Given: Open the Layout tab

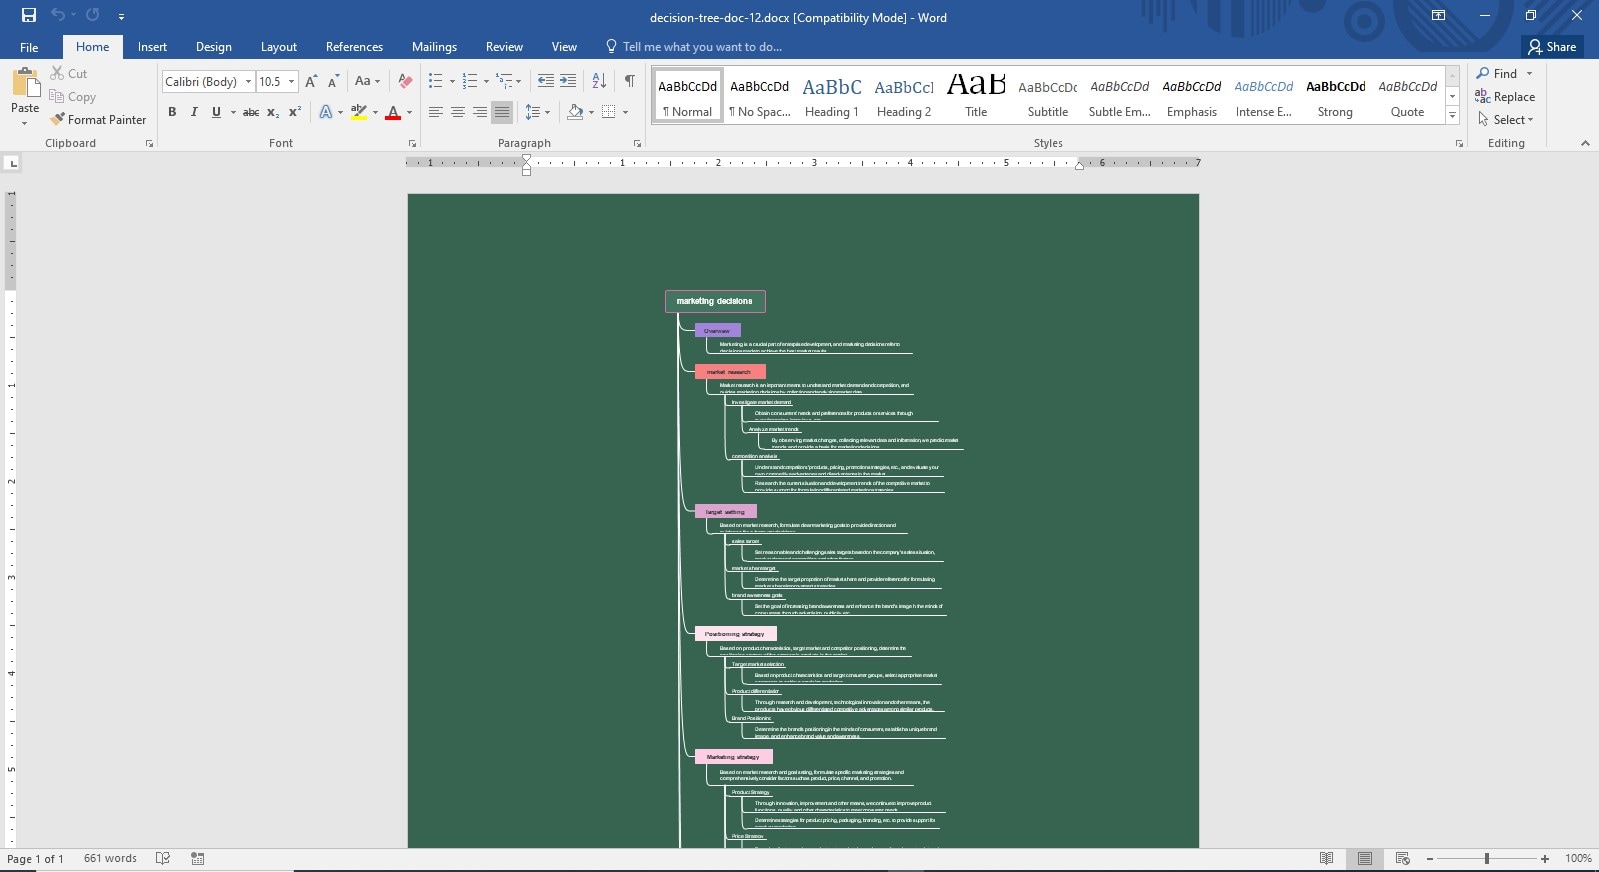Looking at the screenshot, I should (278, 47).
